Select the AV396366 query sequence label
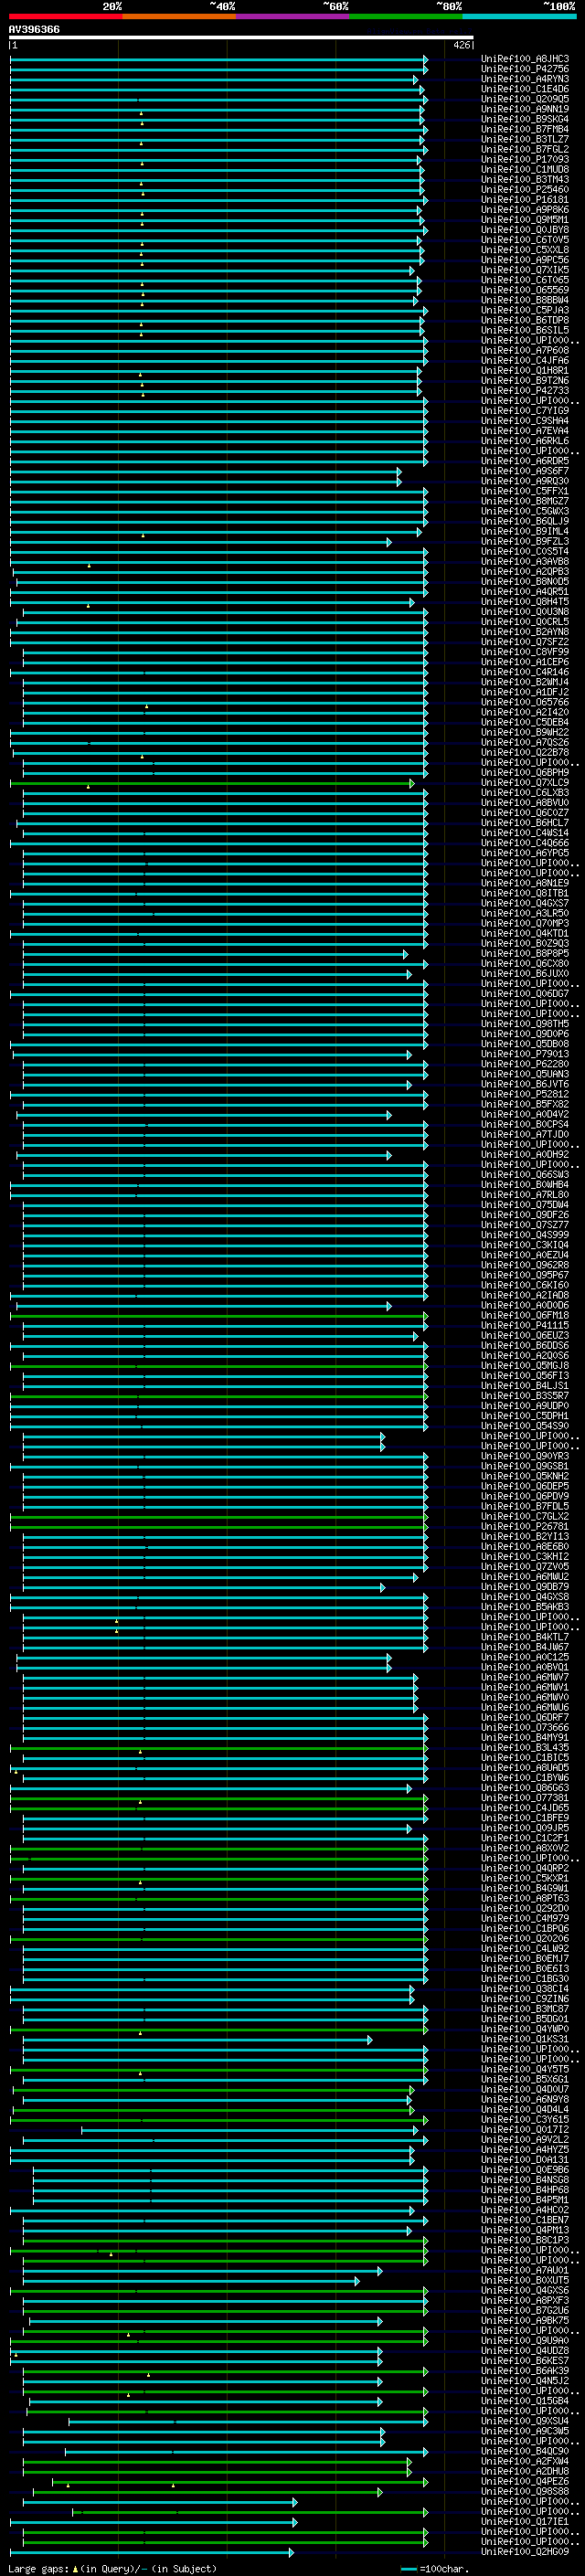585x2576 pixels. coord(34,29)
